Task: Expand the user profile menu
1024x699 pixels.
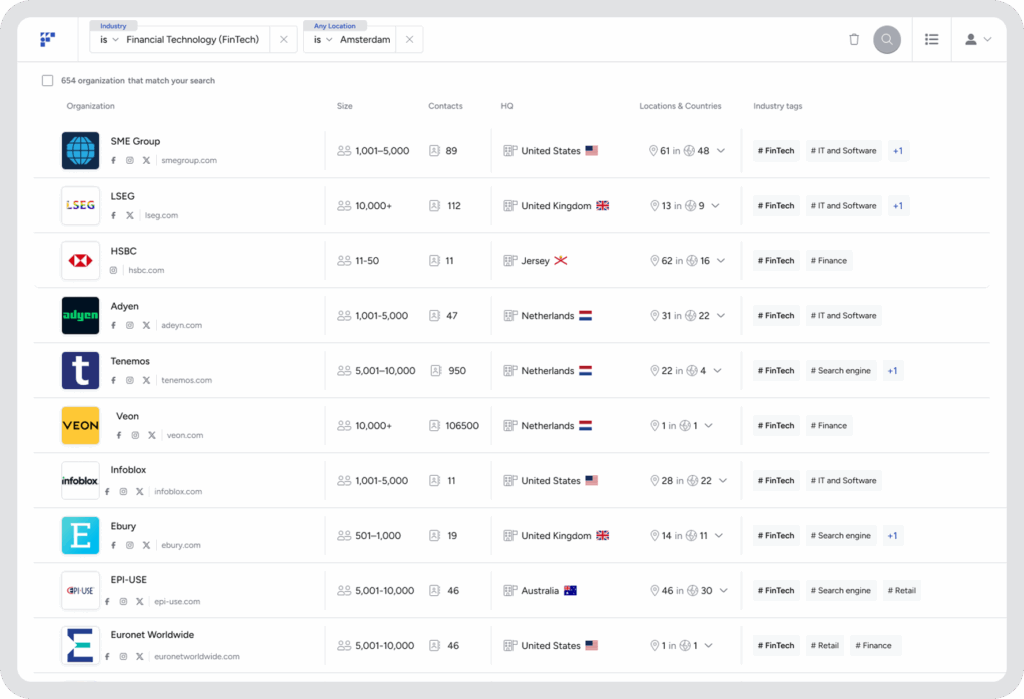Action: [977, 40]
